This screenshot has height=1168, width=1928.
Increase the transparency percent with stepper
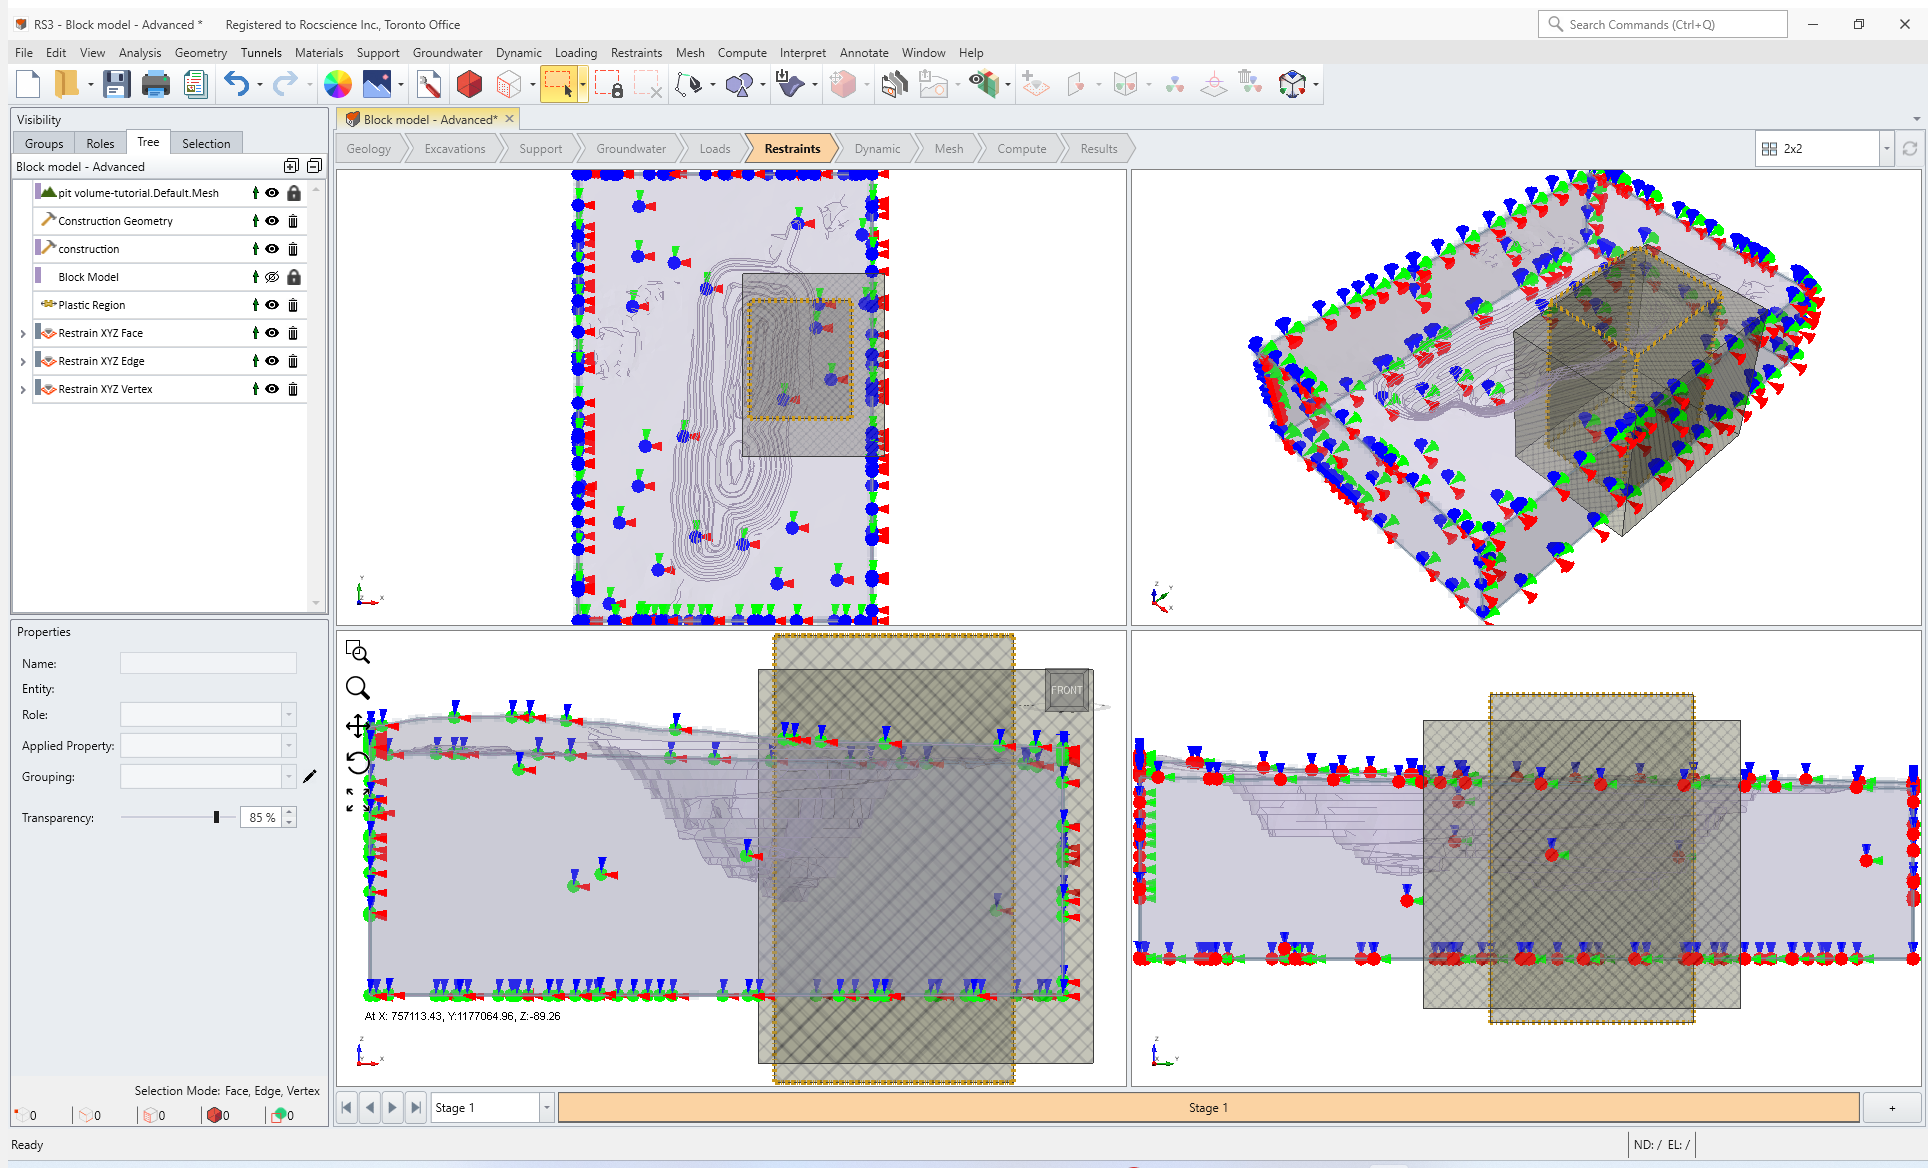point(289,812)
